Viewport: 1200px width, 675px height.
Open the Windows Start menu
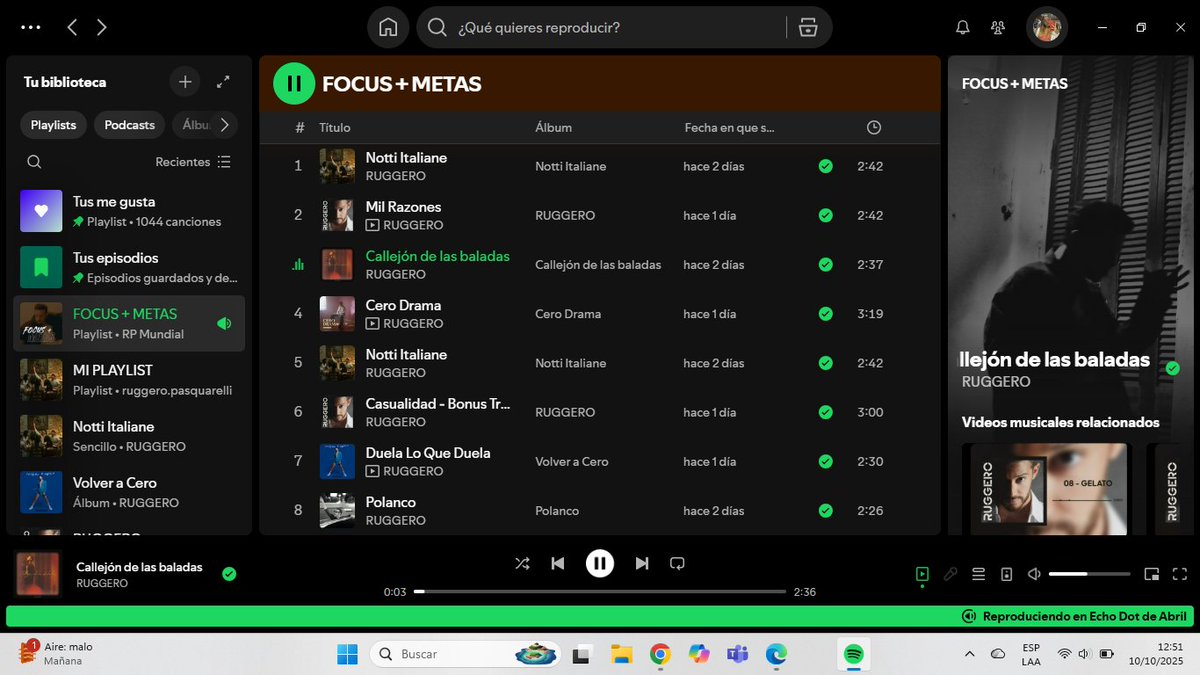coord(347,654)
